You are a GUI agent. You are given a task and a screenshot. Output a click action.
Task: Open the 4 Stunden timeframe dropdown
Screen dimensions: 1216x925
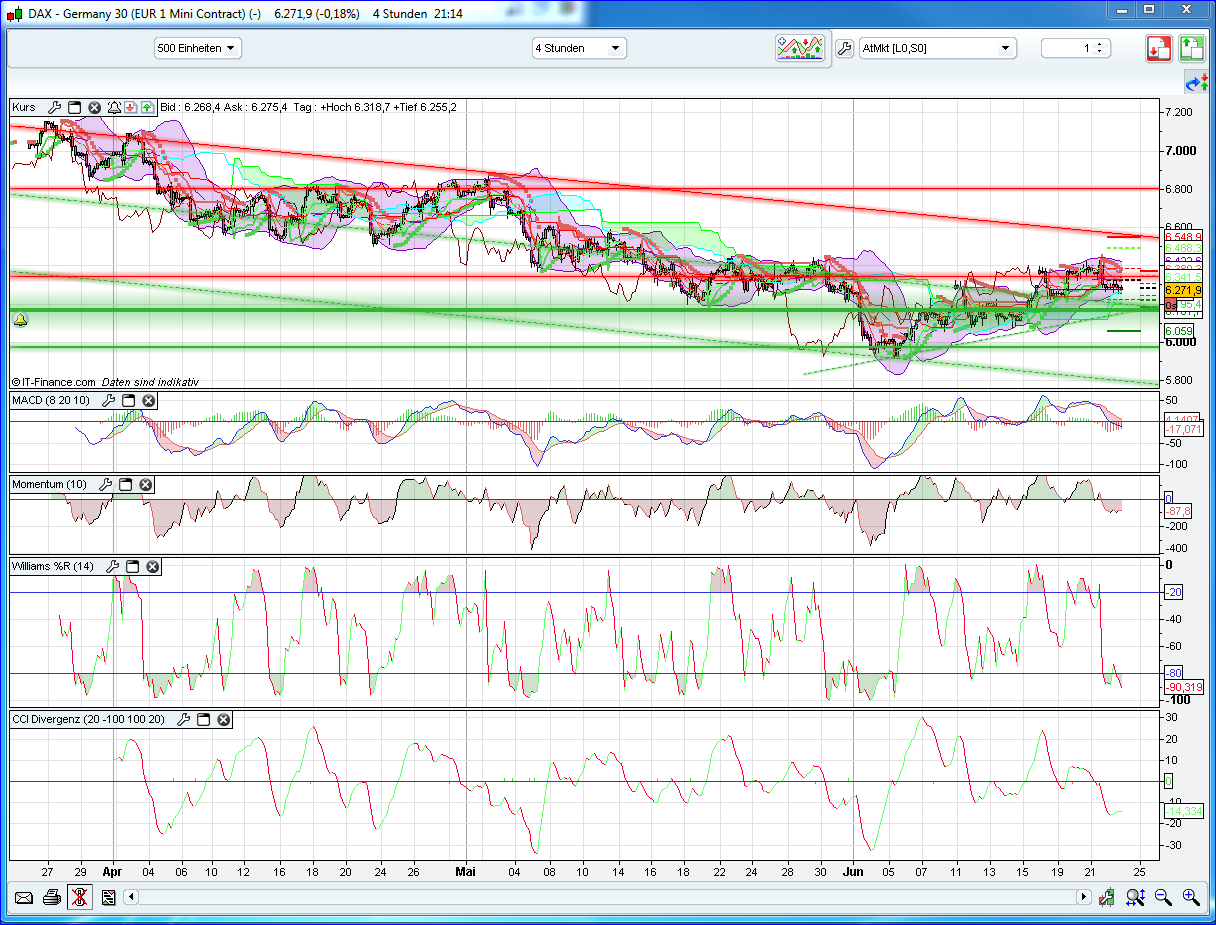[x=579, y=48]
